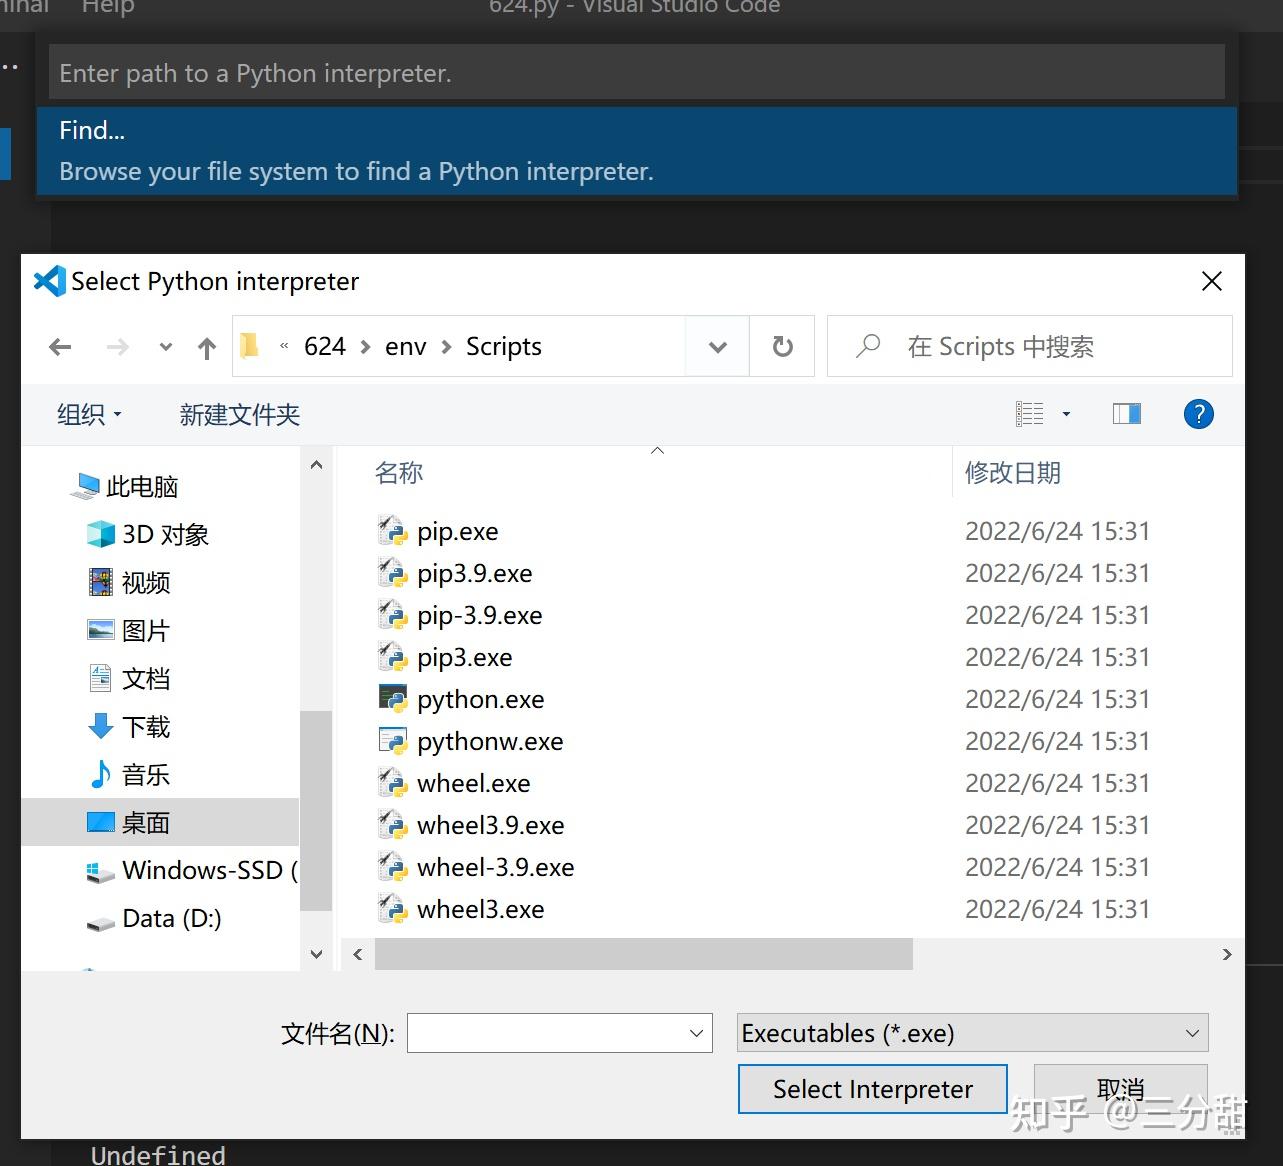
Task: Click the Select Interpreter button
Action: click(872, 1089)
